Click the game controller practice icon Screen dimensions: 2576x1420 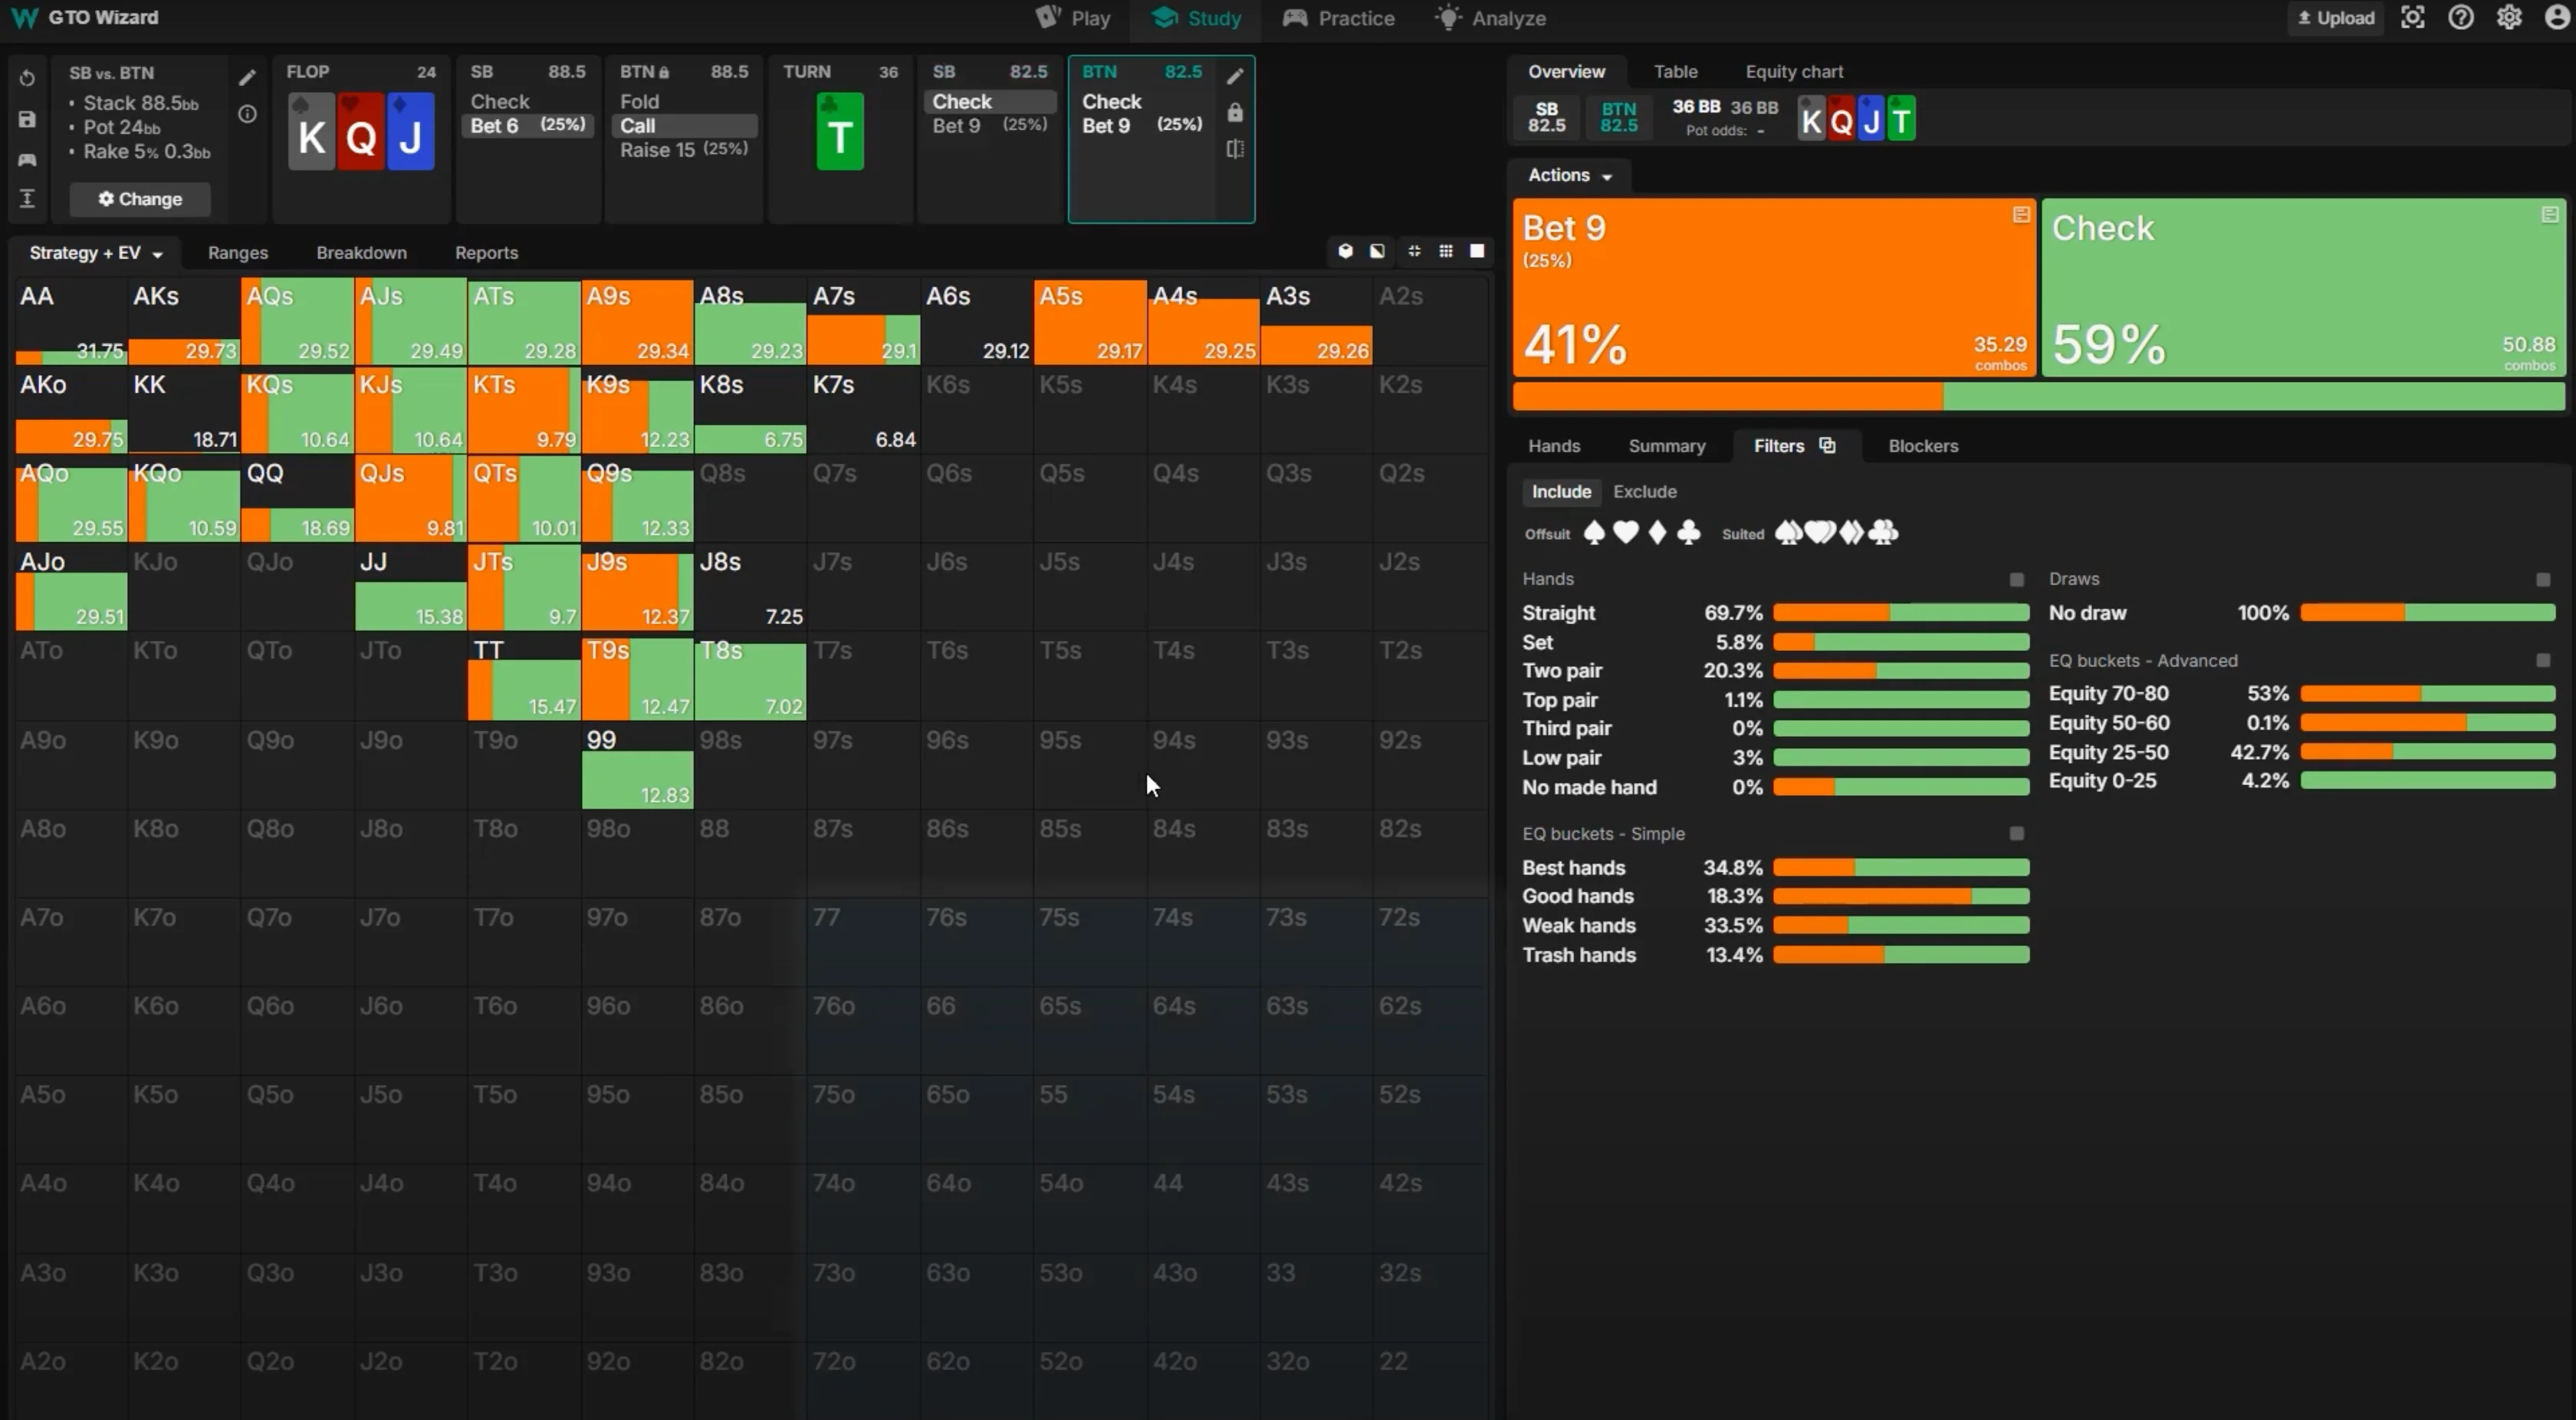click(27, 160)
